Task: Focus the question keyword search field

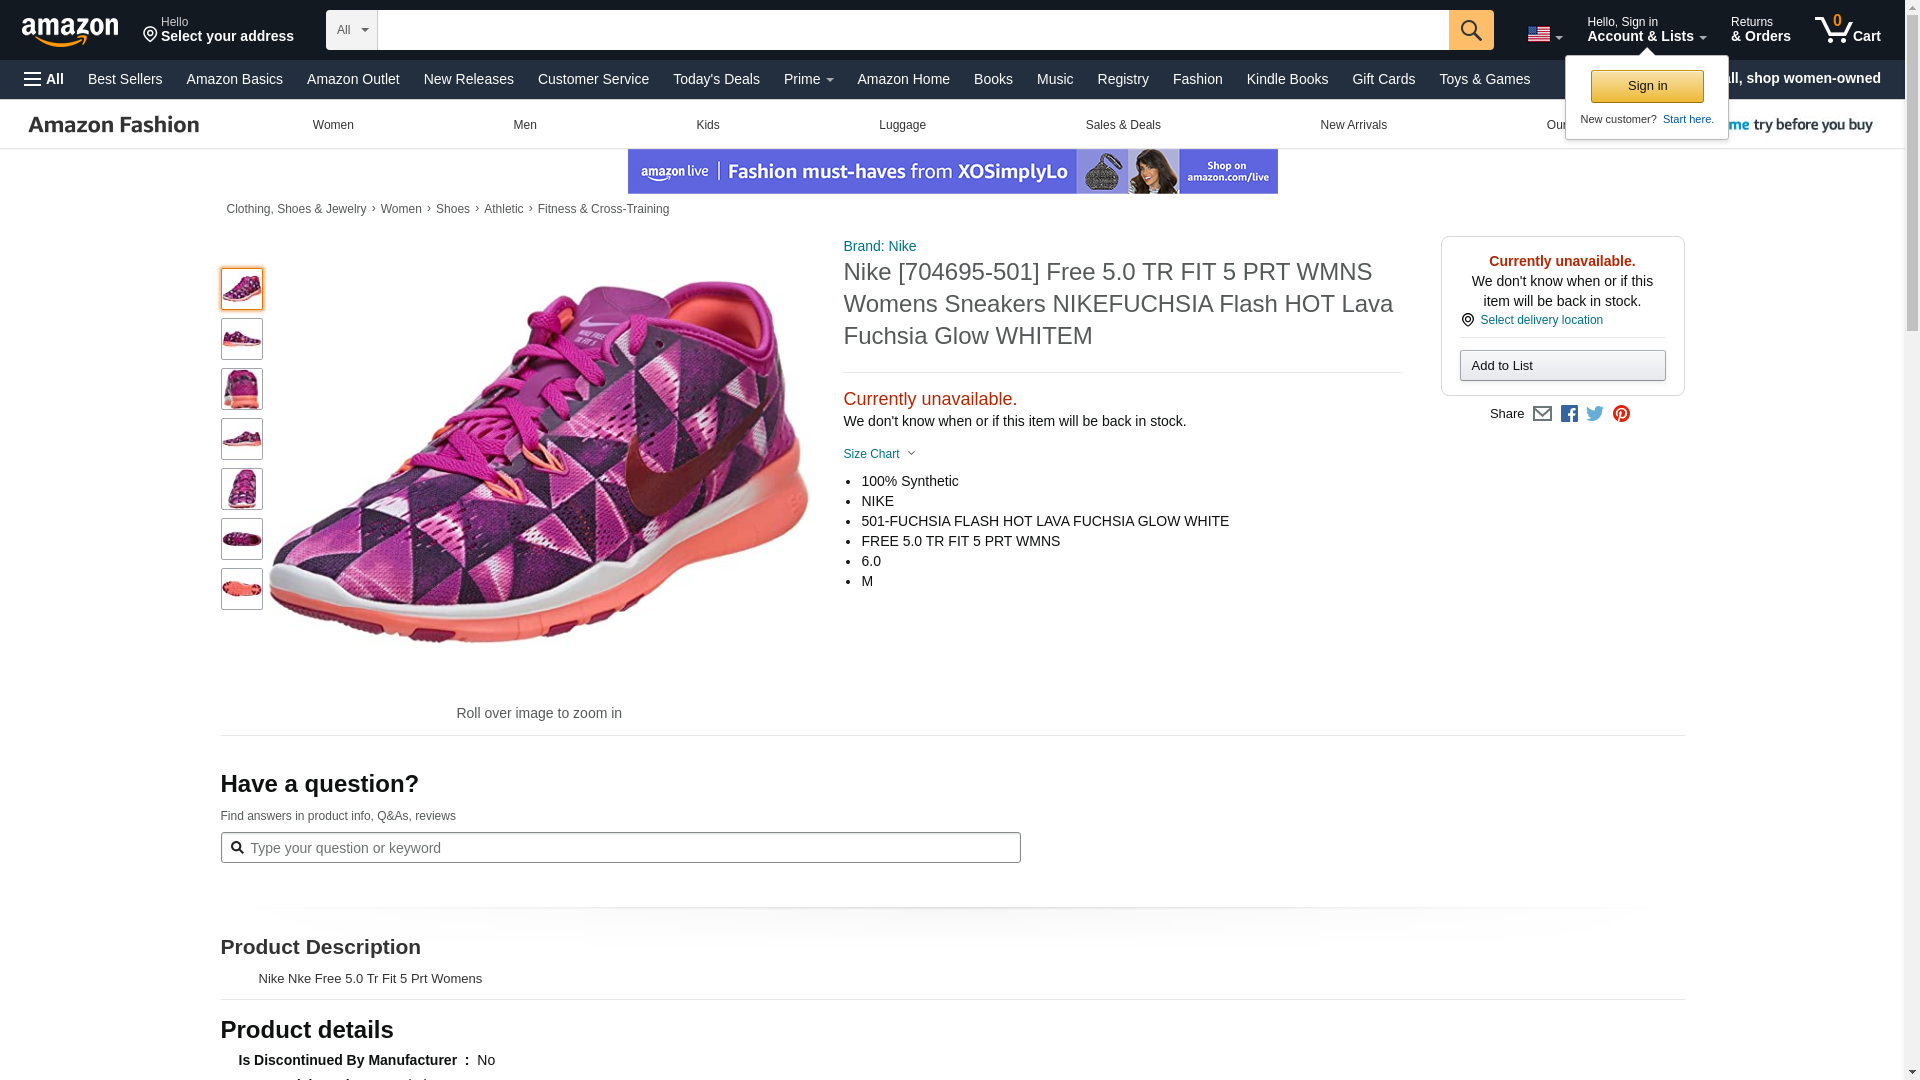Action: [630, 848]
